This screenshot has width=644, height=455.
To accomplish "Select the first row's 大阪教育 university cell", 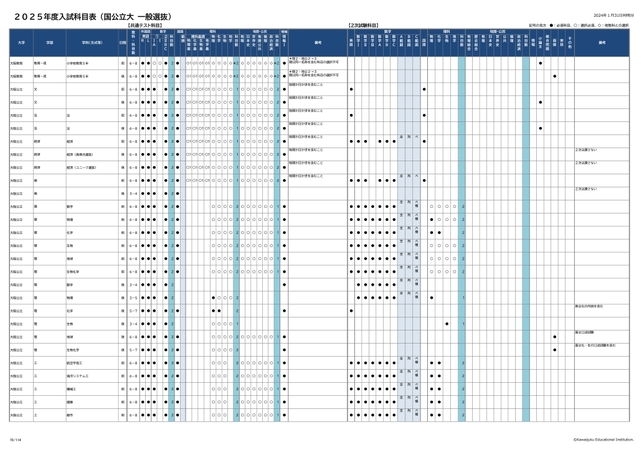I will (18, 61).
